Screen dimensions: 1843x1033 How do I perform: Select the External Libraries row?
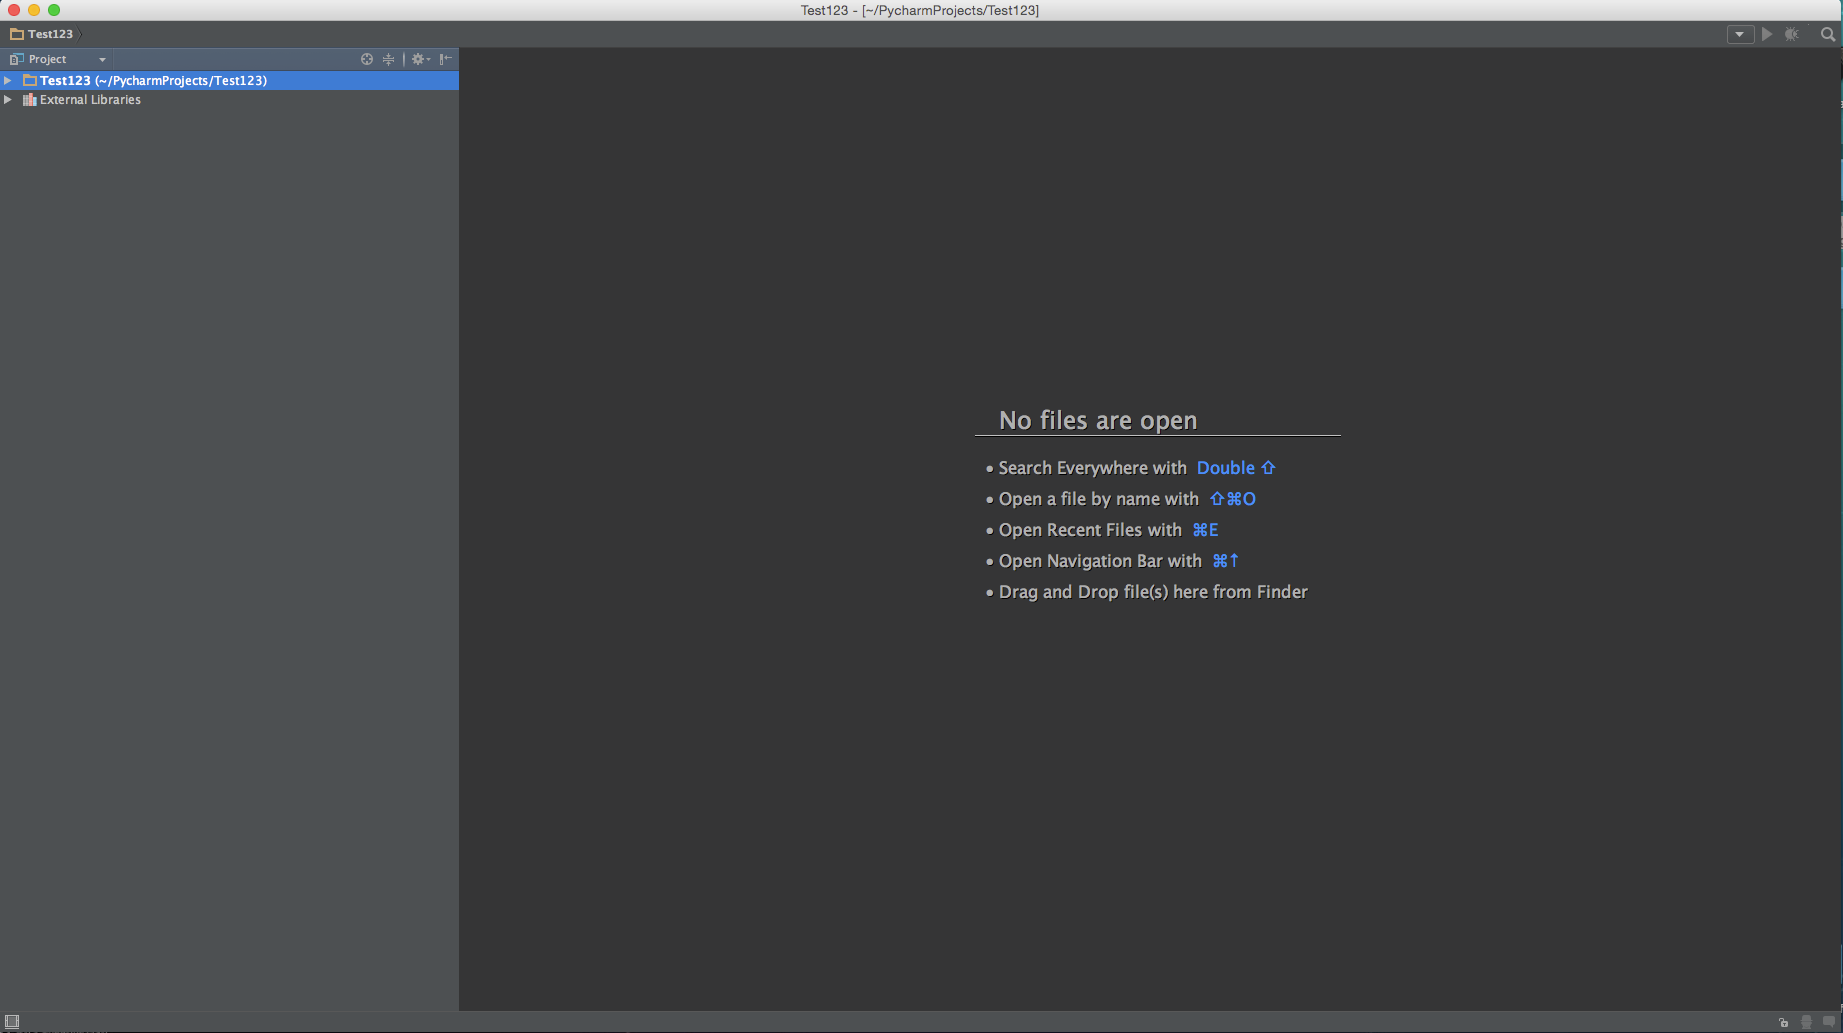point(89,99)
